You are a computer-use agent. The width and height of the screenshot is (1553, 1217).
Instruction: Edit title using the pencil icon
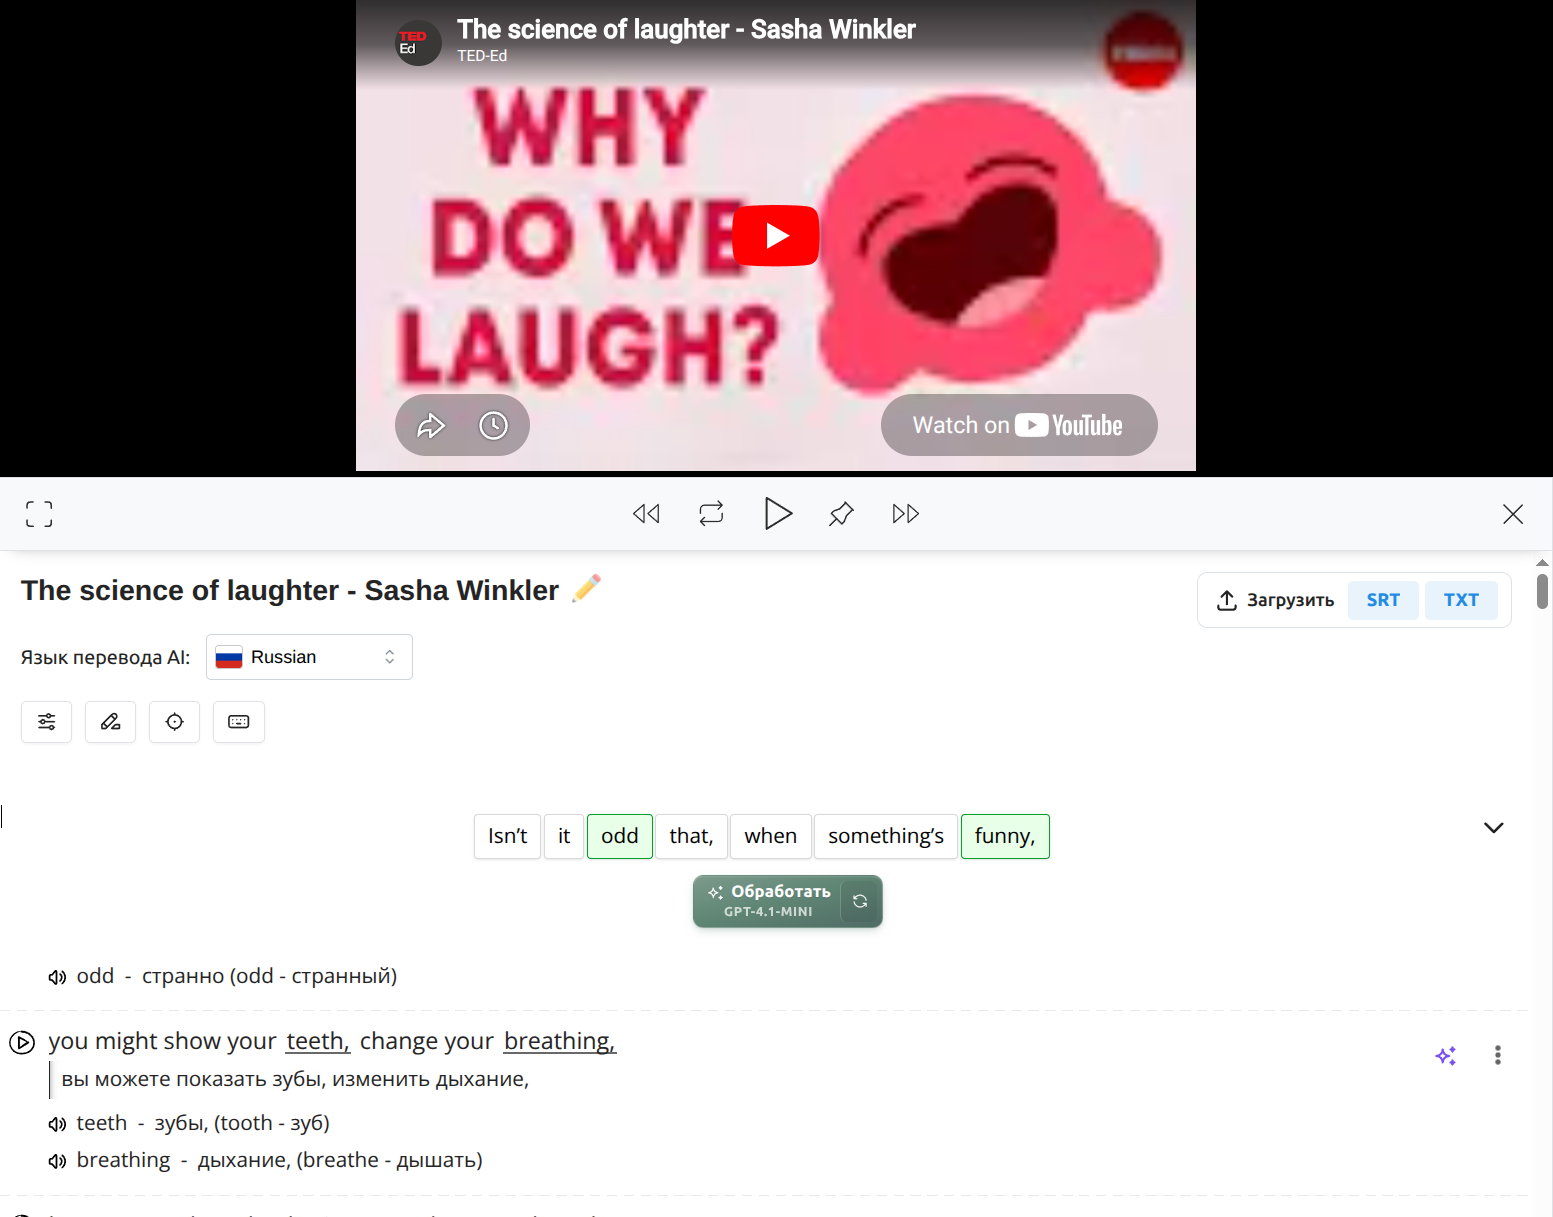tap(587, 589)
